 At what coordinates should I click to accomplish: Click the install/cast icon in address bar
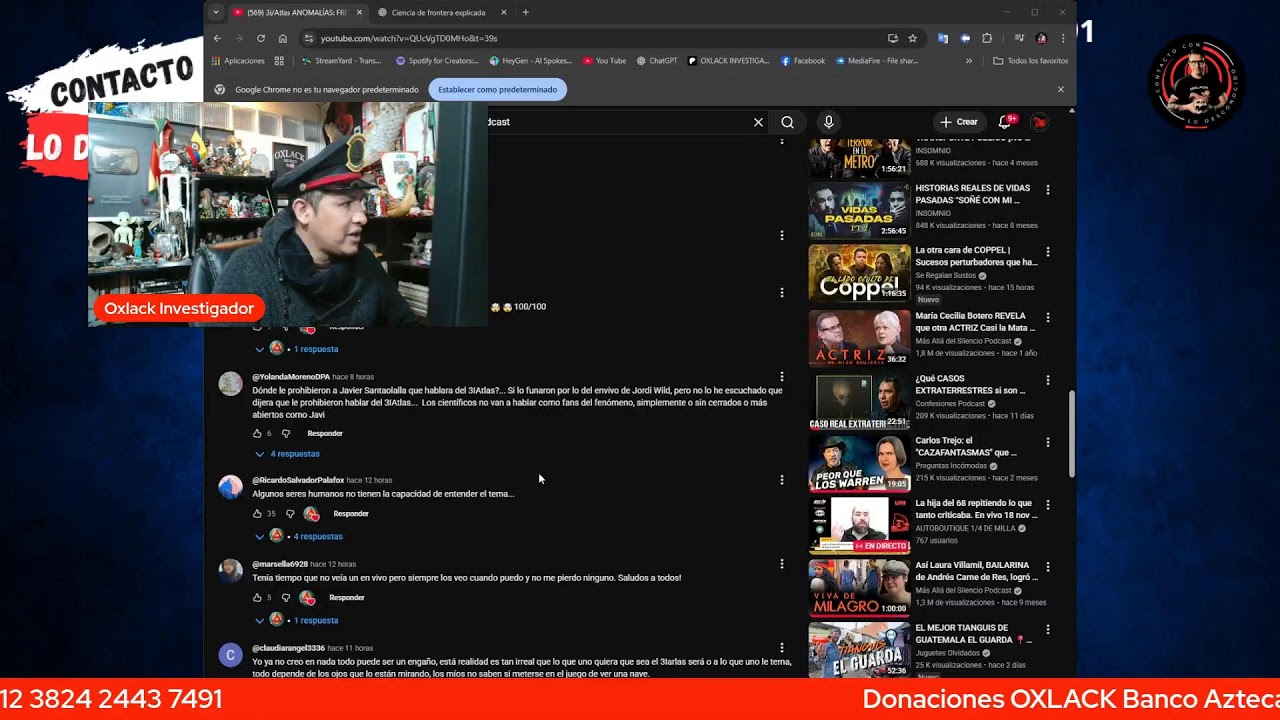893,38
